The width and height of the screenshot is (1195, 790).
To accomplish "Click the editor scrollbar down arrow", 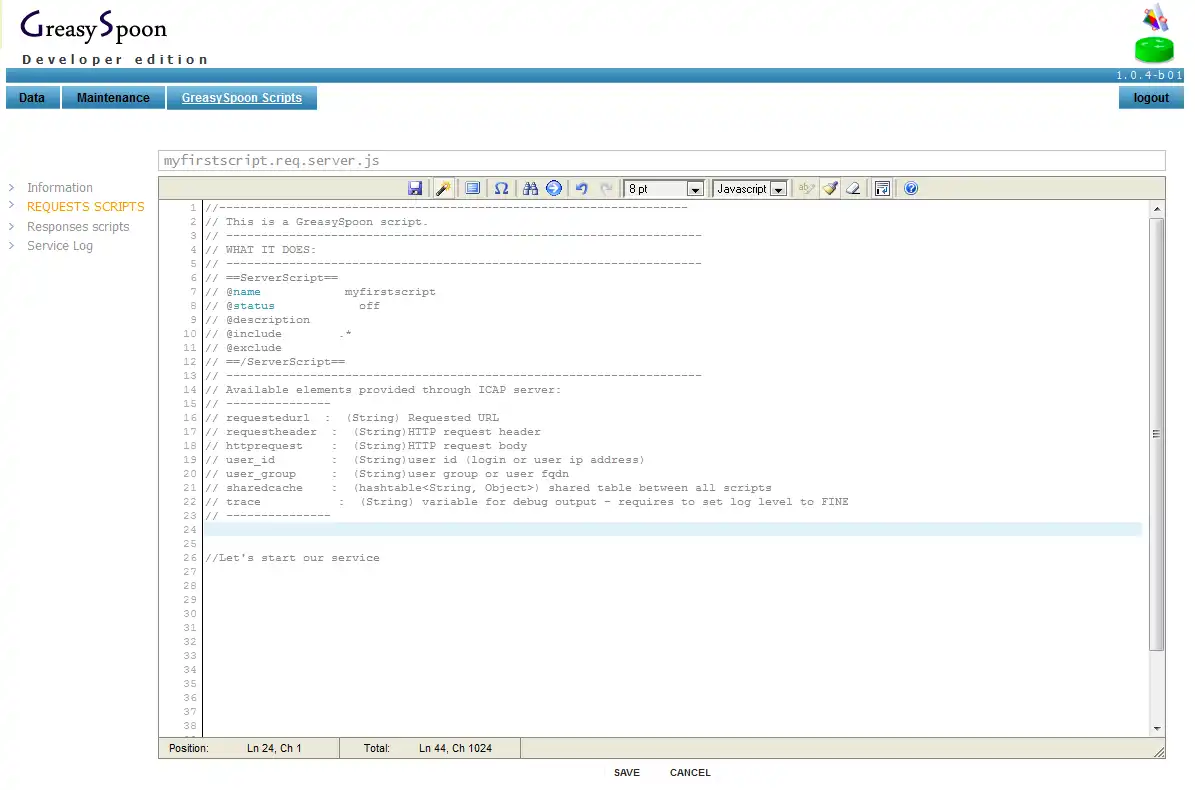I will click(x=1157, y=728).
